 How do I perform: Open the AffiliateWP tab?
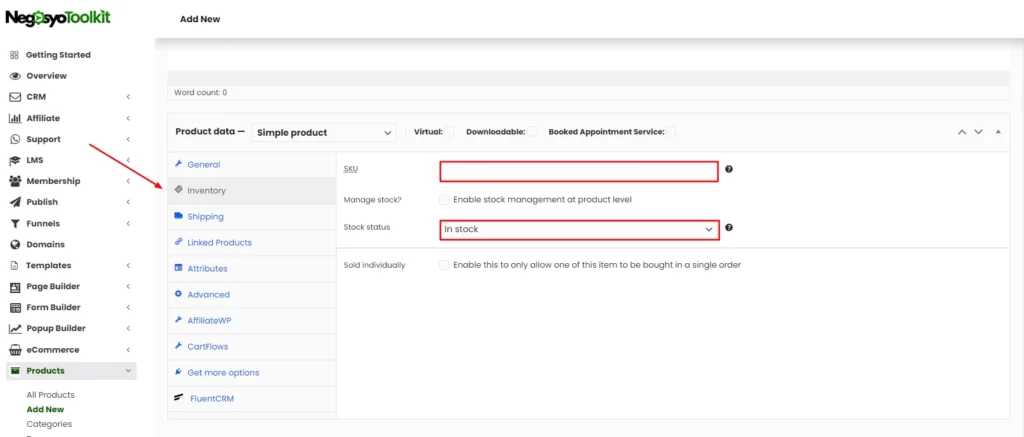coord(252,321)
